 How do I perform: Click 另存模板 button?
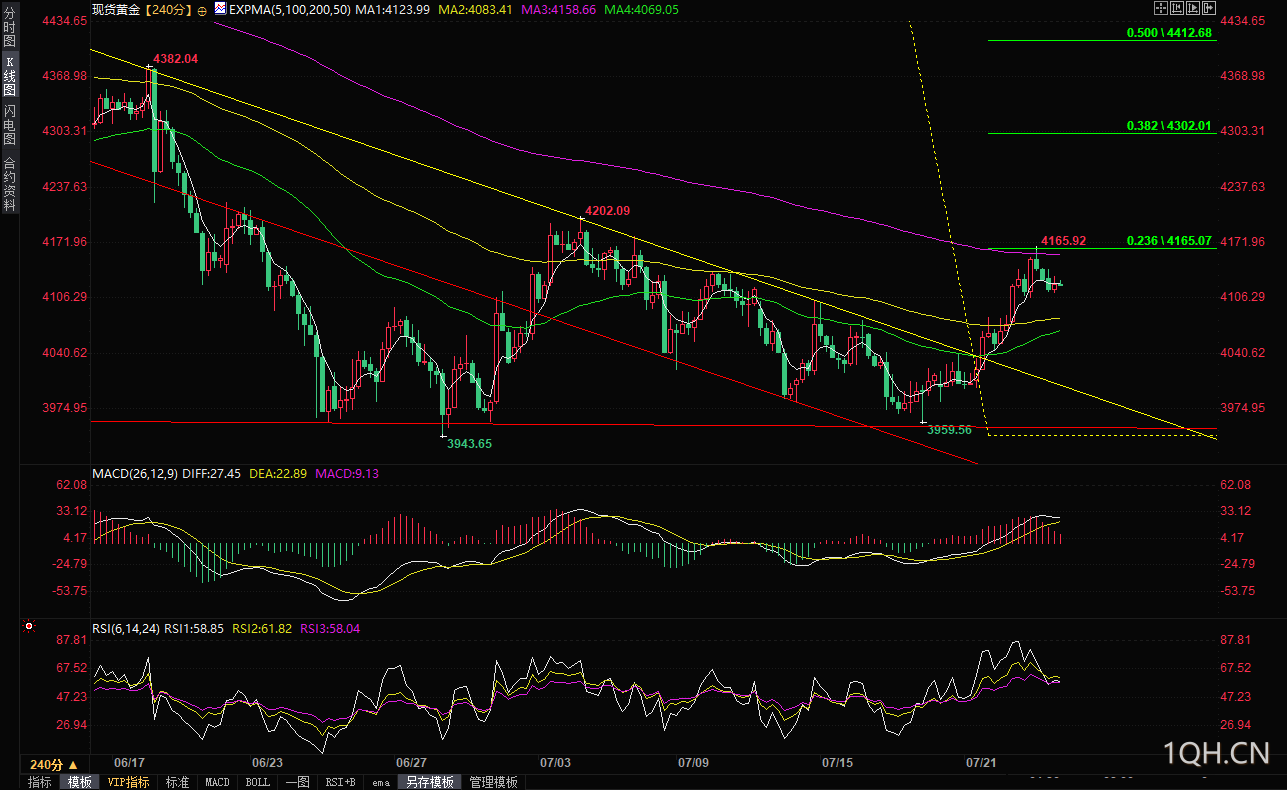[x=429, y=782]
